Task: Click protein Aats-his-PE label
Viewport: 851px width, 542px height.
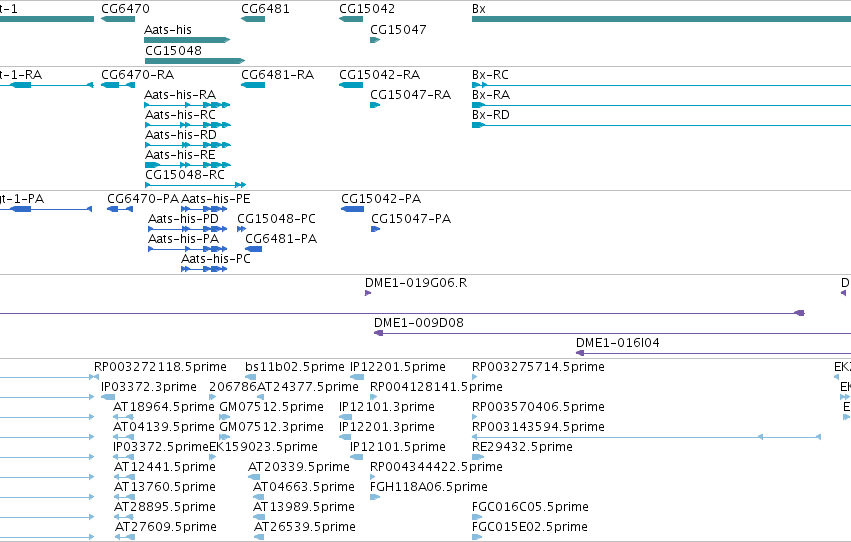Action: (215, 199)
